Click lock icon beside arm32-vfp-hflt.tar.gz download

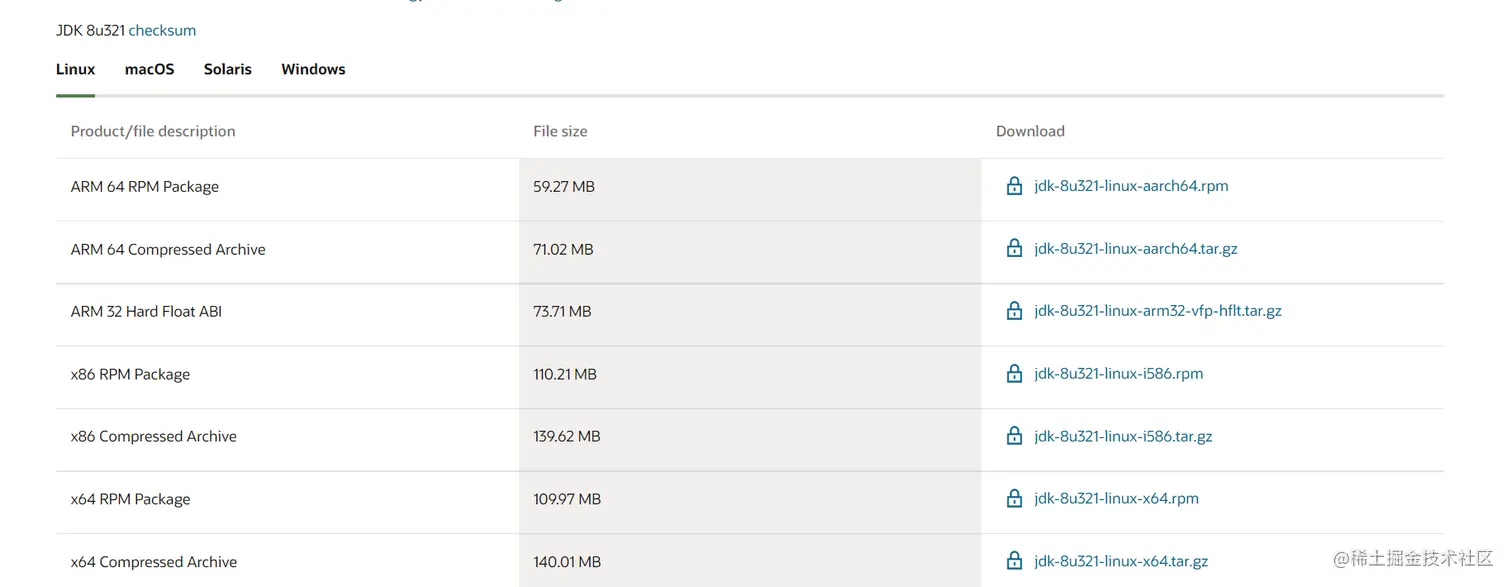[x=1014, y=311]
